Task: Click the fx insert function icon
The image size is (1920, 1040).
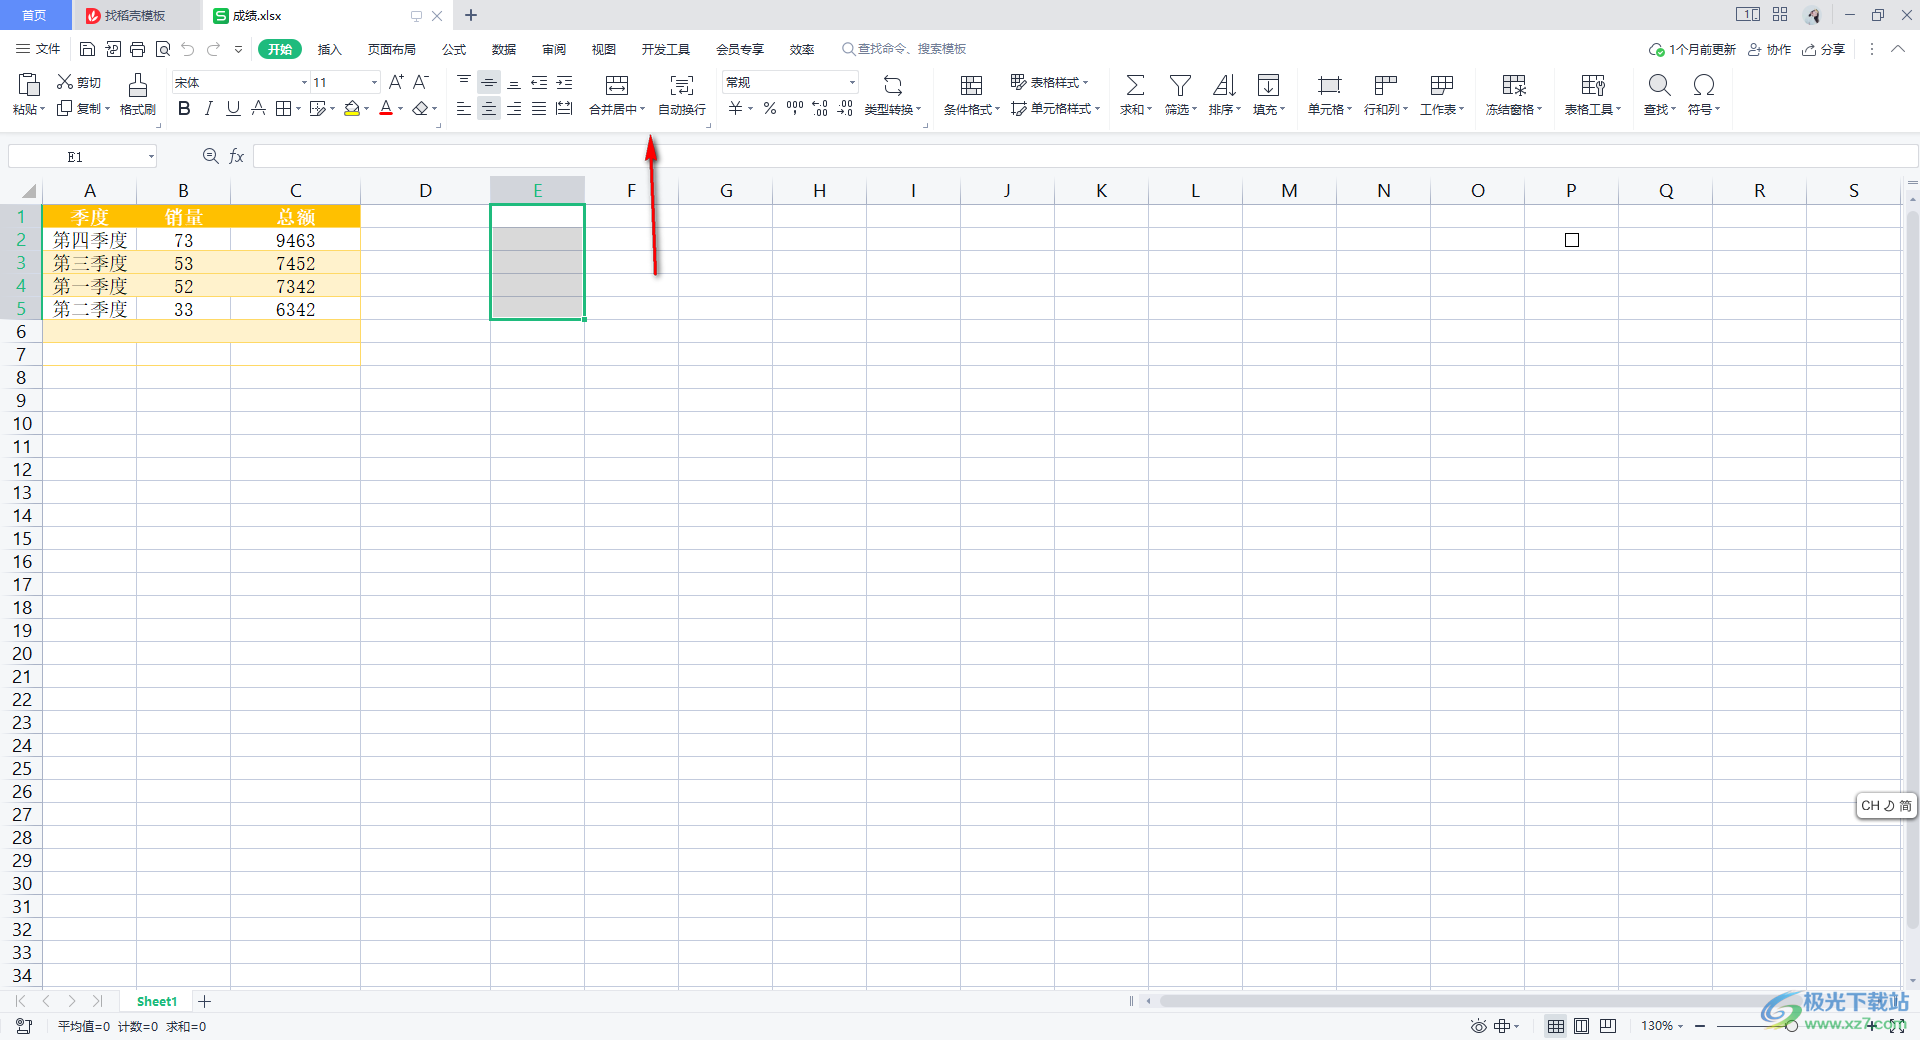Action: tap(237, 156)
